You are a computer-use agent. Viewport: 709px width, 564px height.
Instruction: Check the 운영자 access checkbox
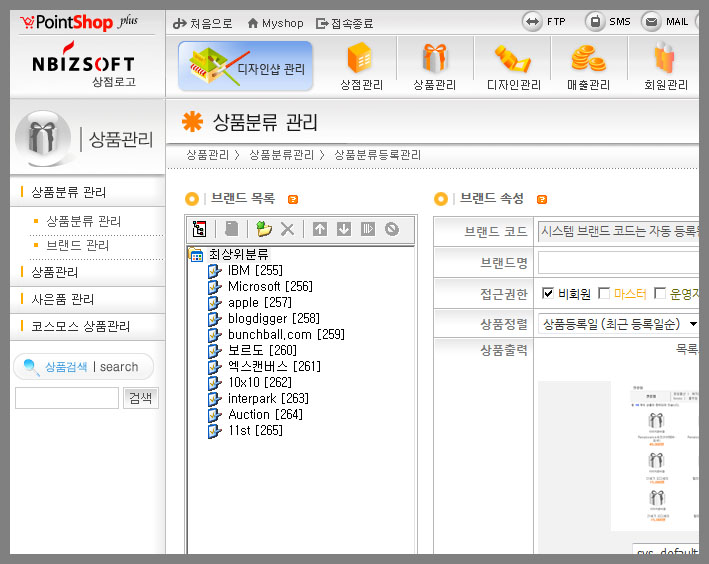(660, 293)
